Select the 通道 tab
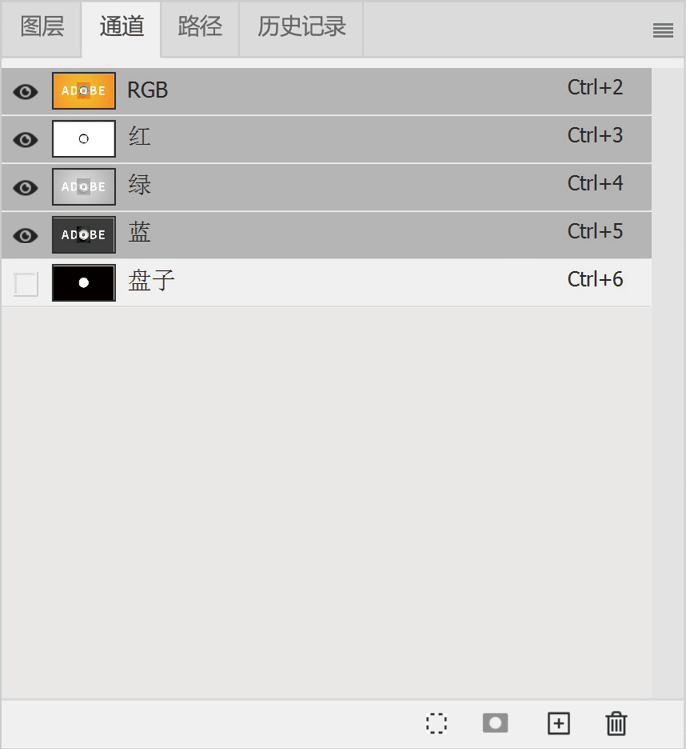Viewport: 686px width, 749px height. point(121,27)
